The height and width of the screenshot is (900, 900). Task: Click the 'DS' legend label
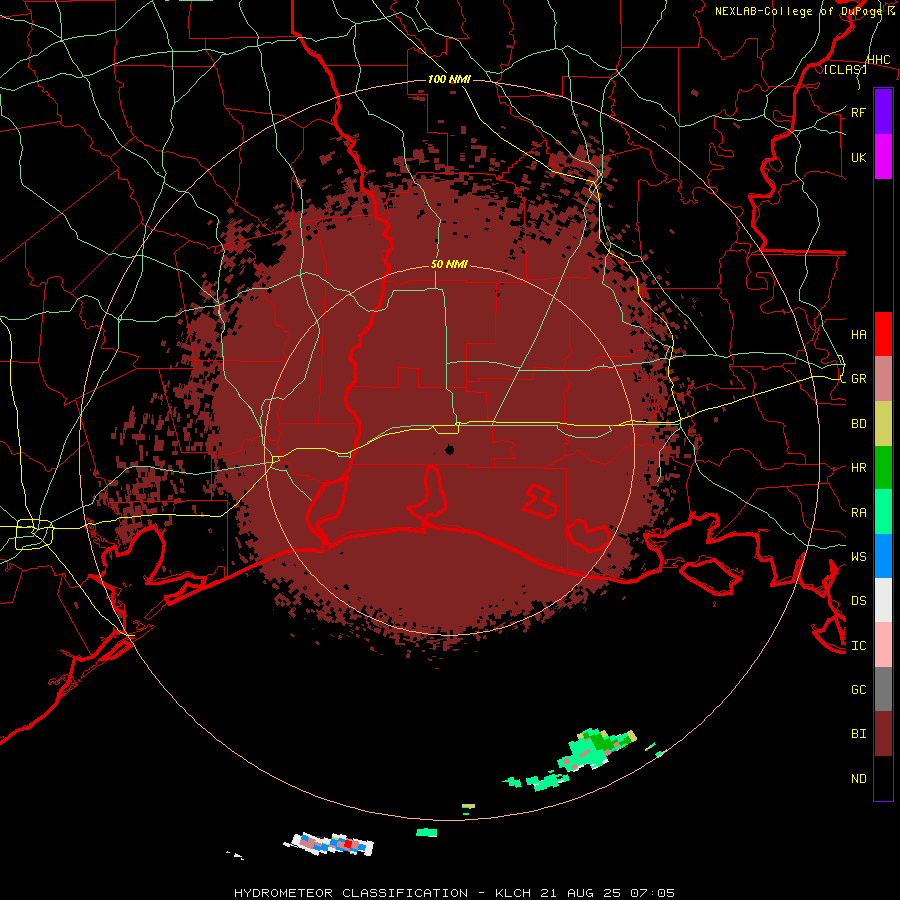pos(859,601)
